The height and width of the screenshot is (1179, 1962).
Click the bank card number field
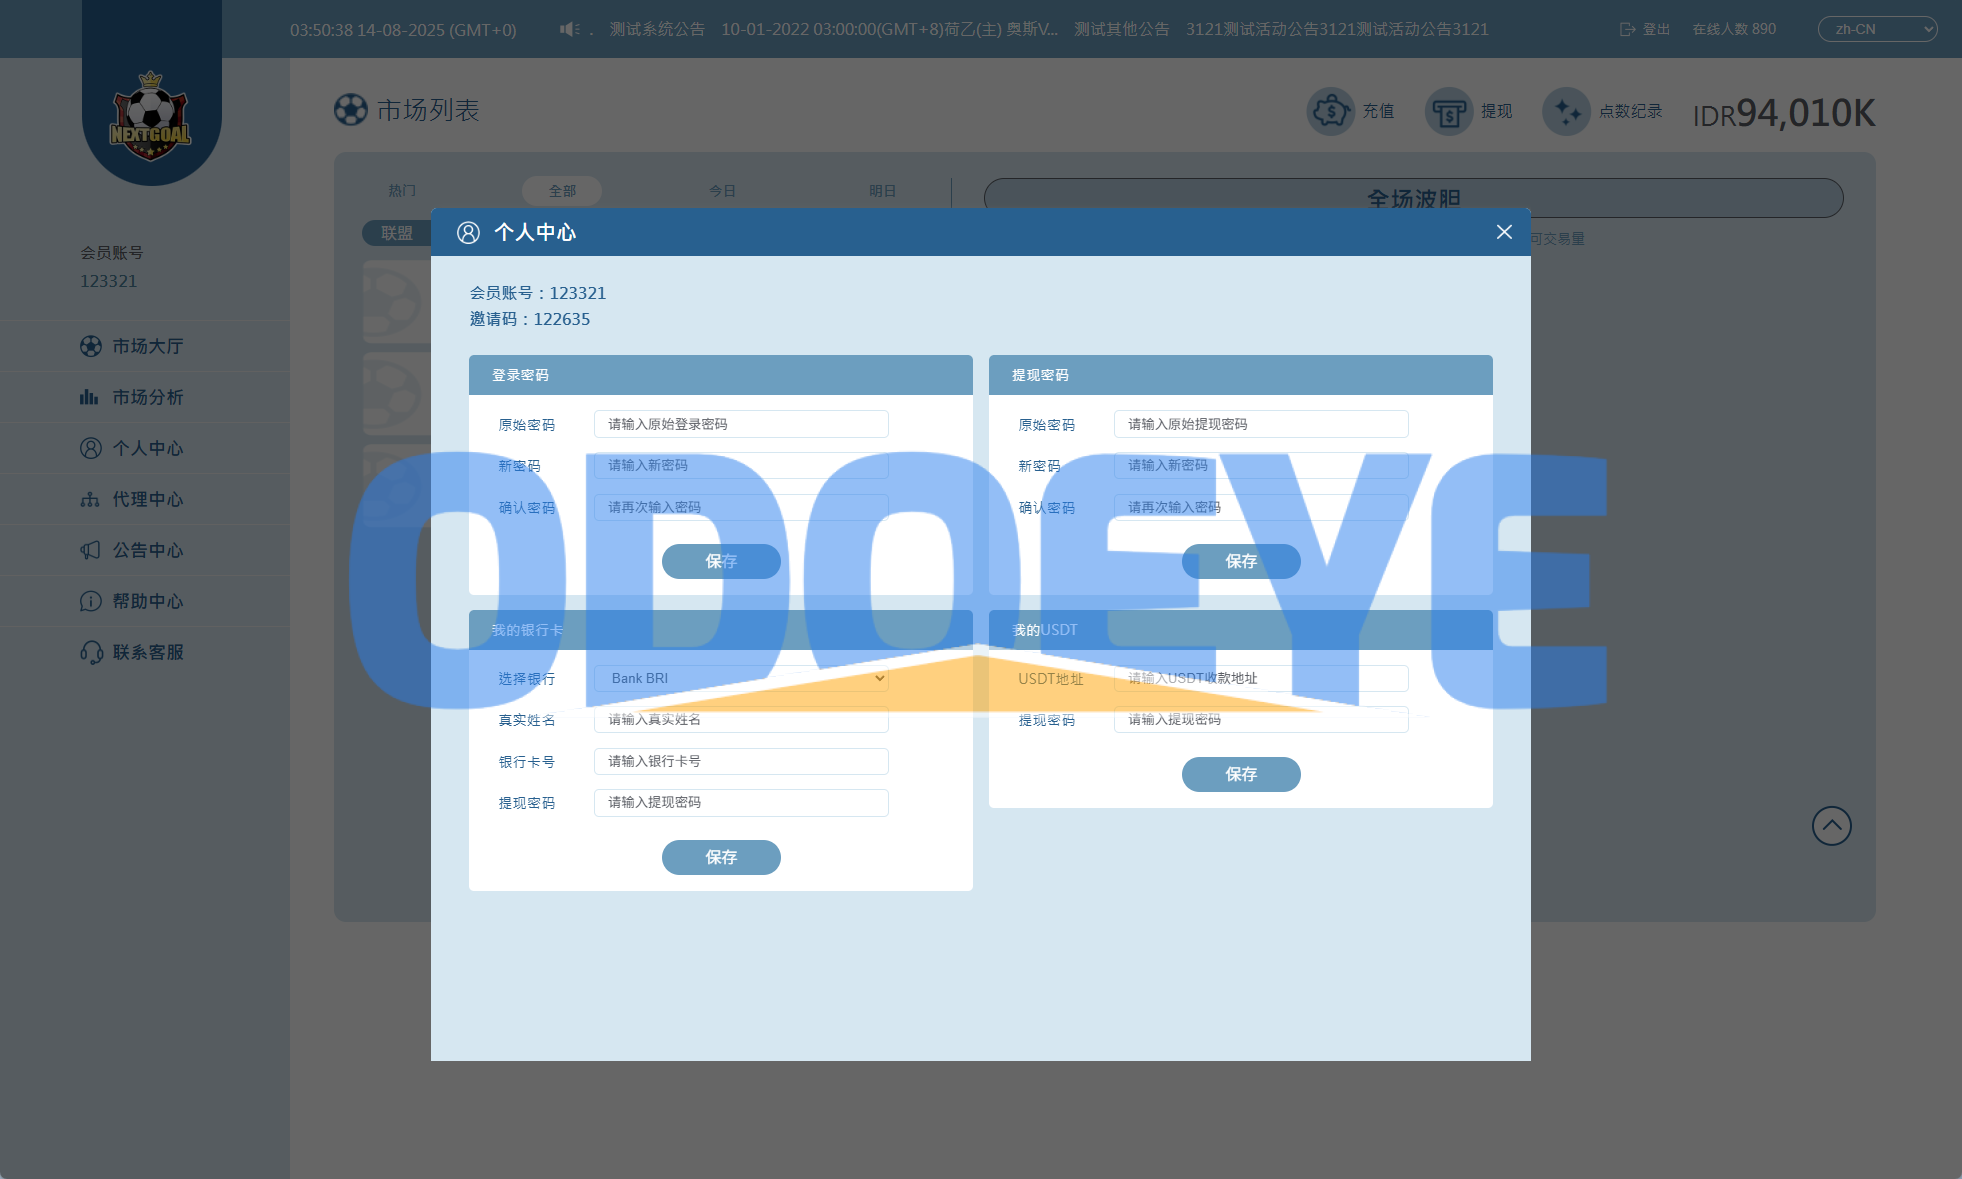click(741, 761)
